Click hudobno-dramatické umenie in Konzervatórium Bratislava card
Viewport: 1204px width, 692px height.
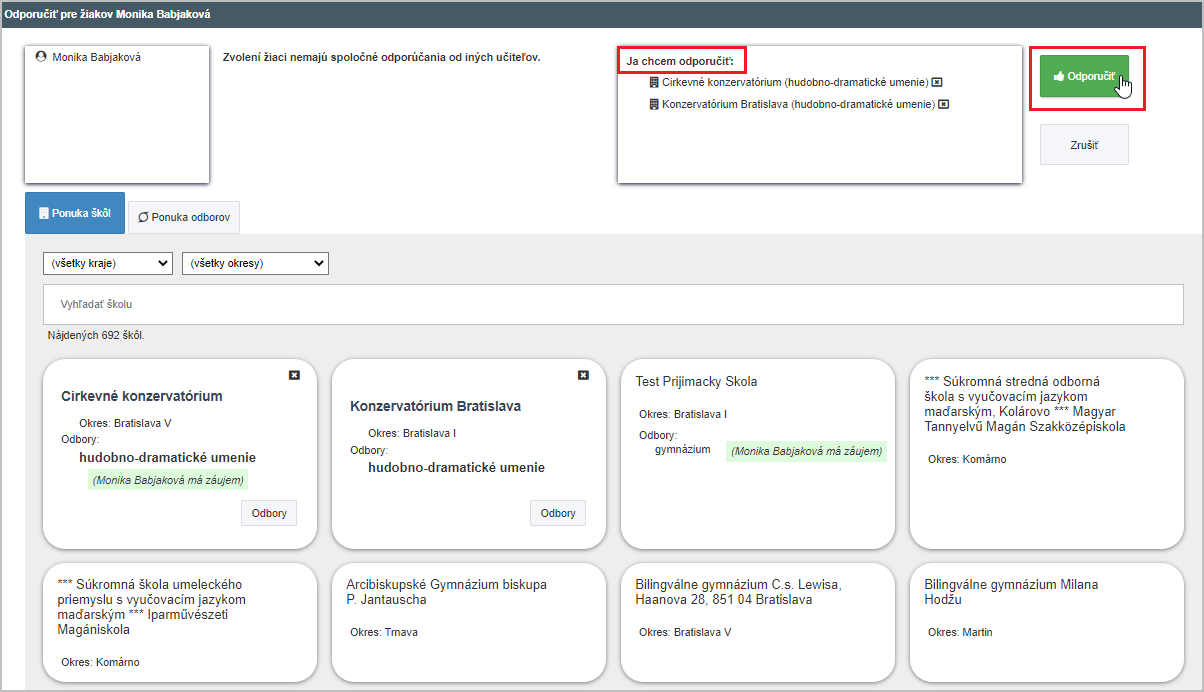tap(456, 468)
